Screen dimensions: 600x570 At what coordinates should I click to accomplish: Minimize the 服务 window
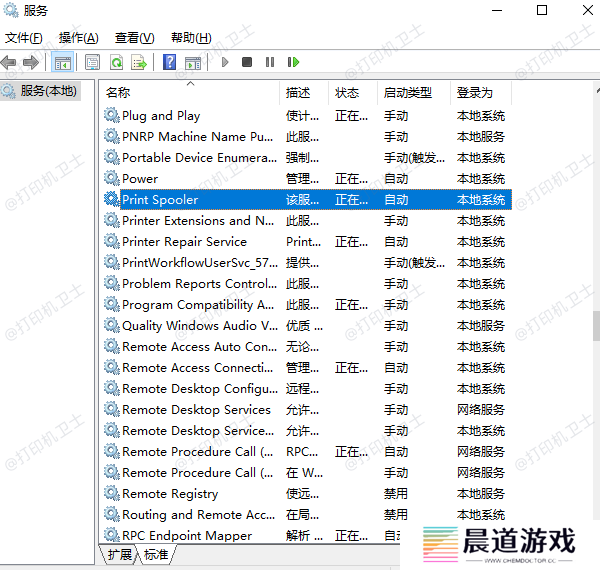[497, 10]
